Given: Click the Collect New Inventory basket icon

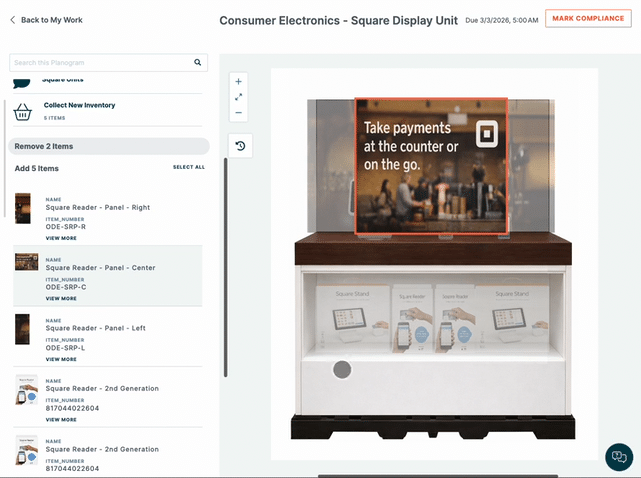Looking at the screenshot, I should click(23, 111).
